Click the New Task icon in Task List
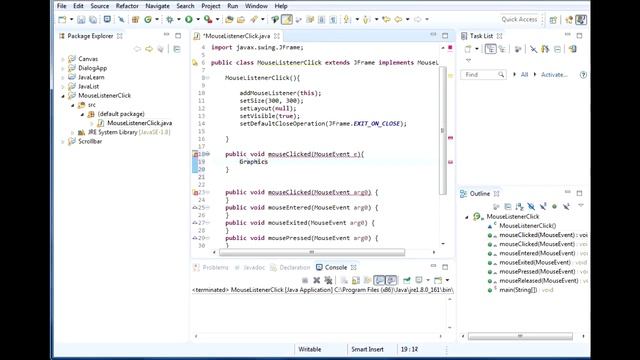640x360 pixels. pos(468,49)
